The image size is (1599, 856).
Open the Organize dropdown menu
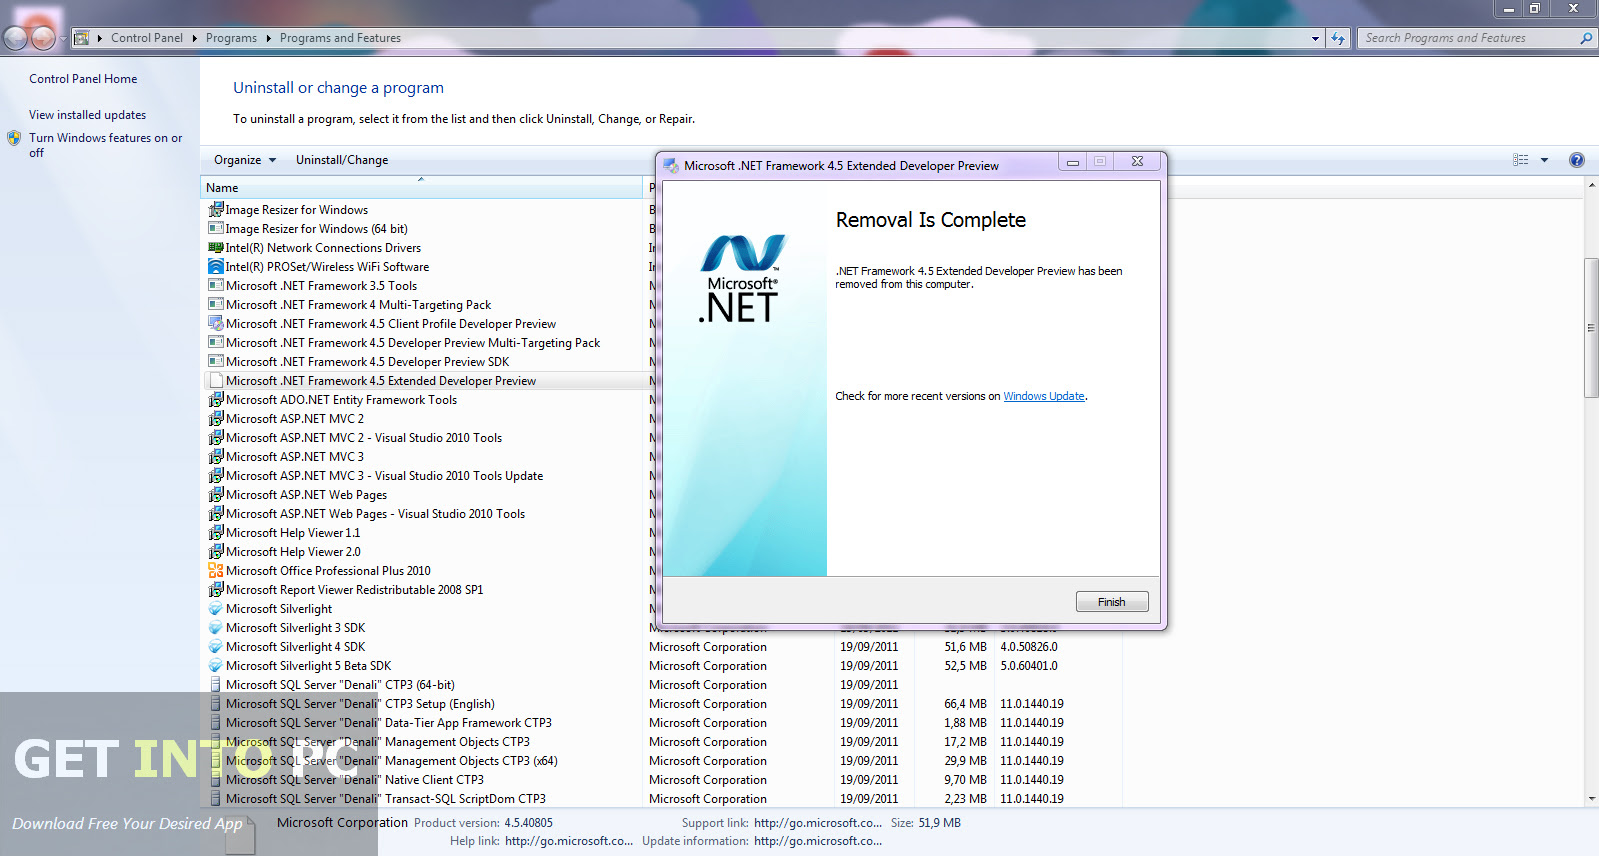[x=244, y=160]
